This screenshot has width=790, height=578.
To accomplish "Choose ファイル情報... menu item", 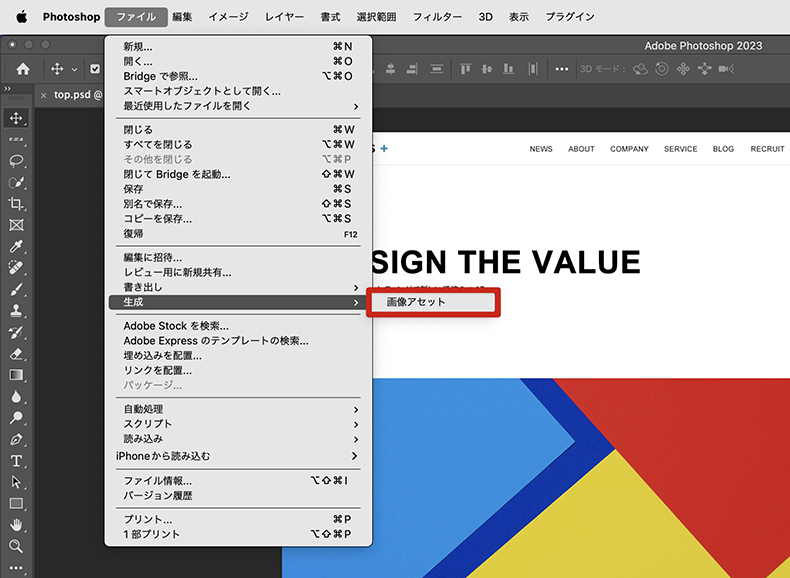I will tap(238, 481).
